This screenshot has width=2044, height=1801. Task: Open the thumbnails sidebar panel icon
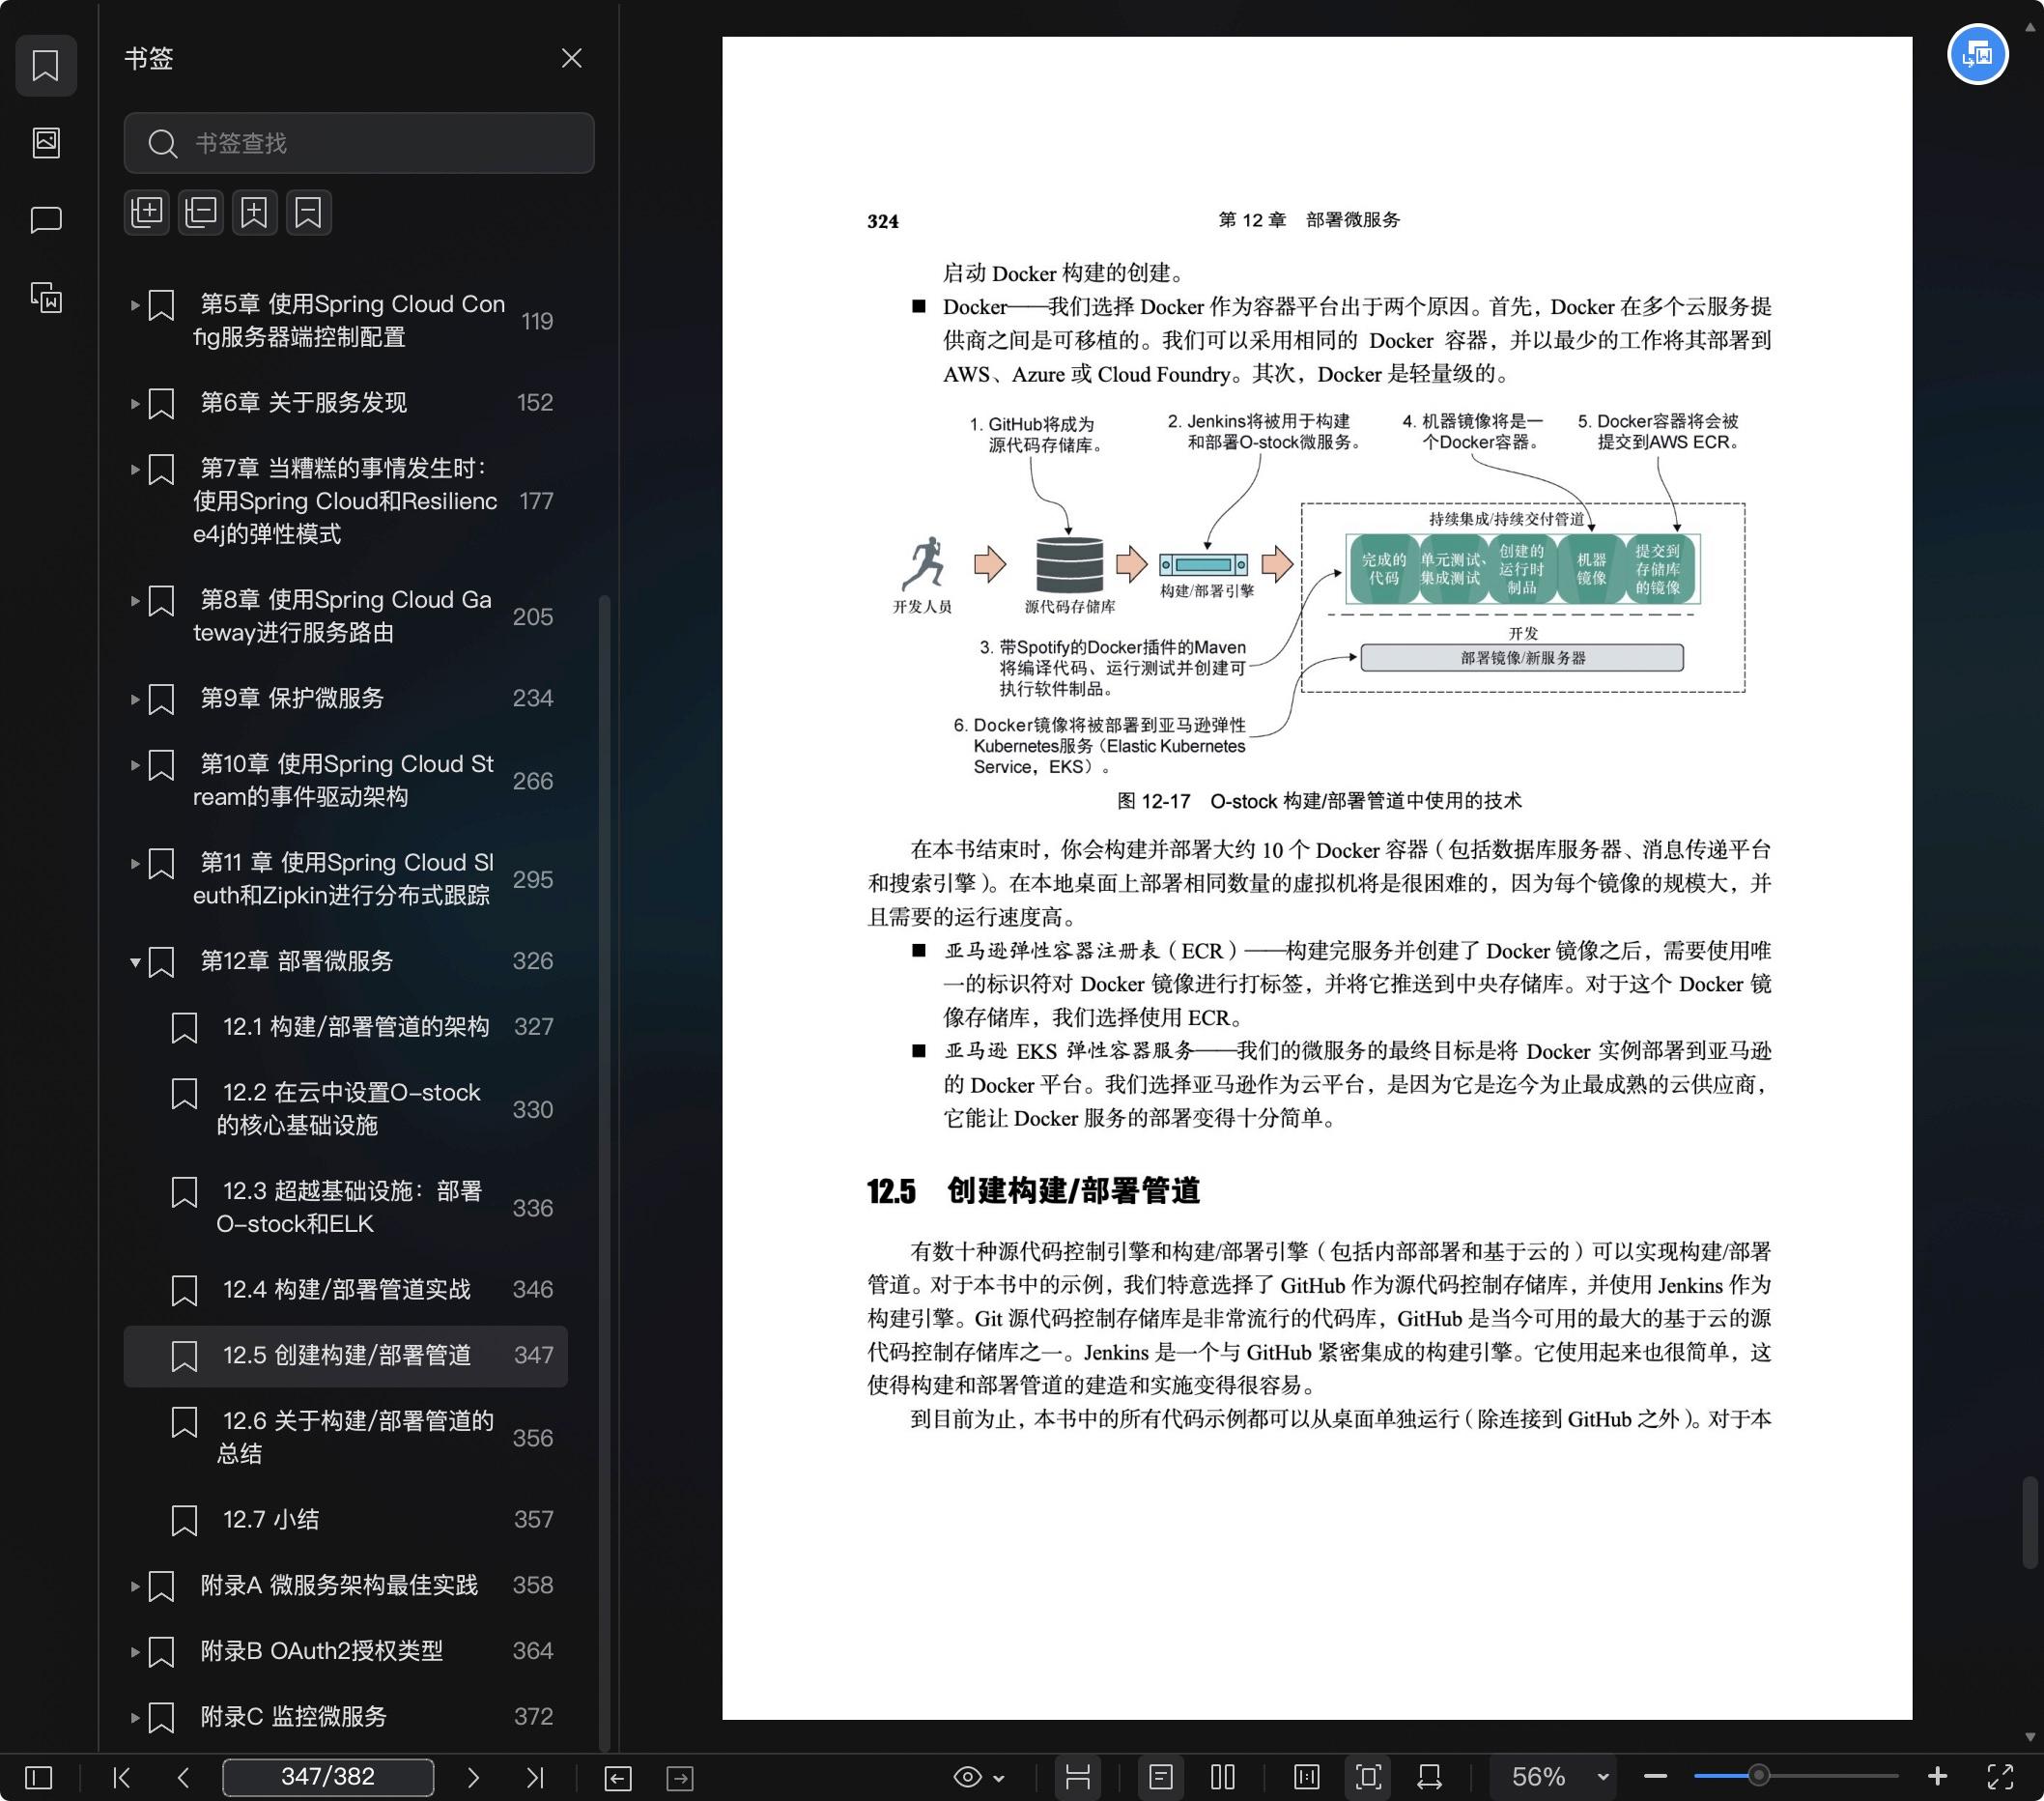tap(46, 142)
